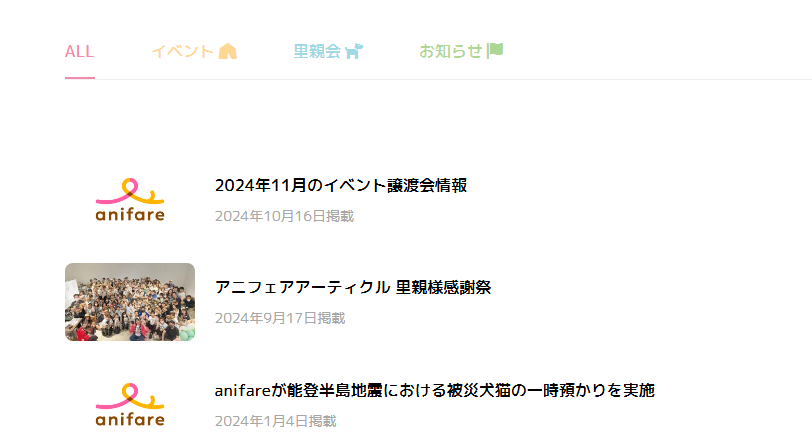
Task: Select the ALL tab
Action: click(x=79, y=51)
